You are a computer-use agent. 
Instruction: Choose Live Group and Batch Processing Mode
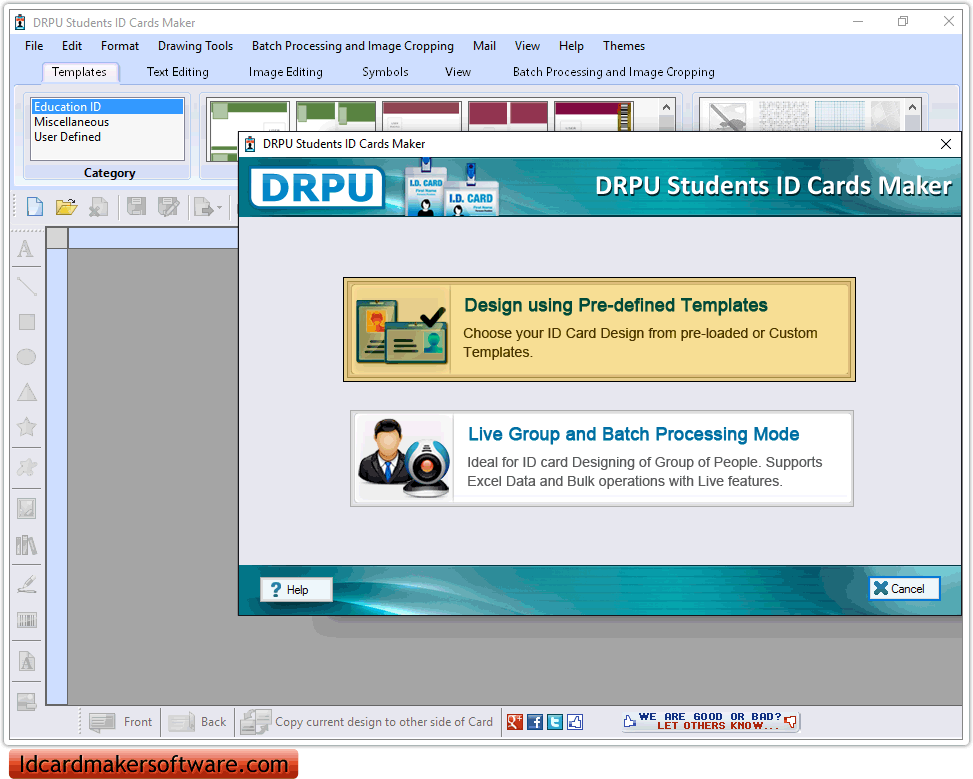click(x=602, y=458)
